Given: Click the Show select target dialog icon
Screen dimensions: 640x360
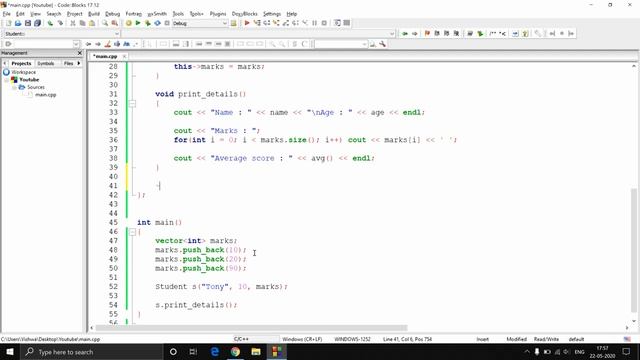Looking at the screenshot, I should 233,23.
